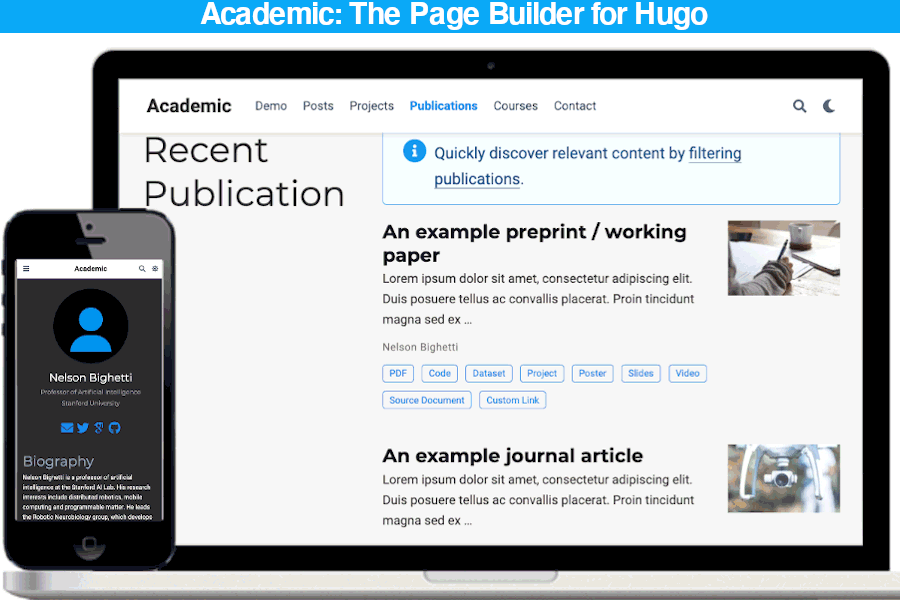Image resolution: width=900 pixels, height=600 pixels.
Task: Click the preprint paper thumbnail image
Action: (783, 258)
